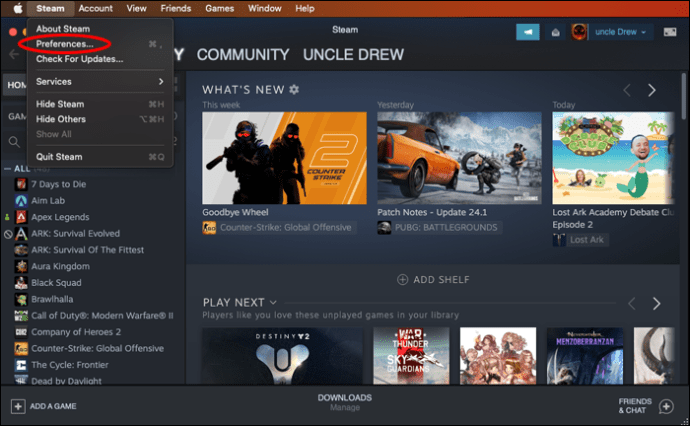Open the Help menu bar item
The image size is (690, 426).
[305, 8]
